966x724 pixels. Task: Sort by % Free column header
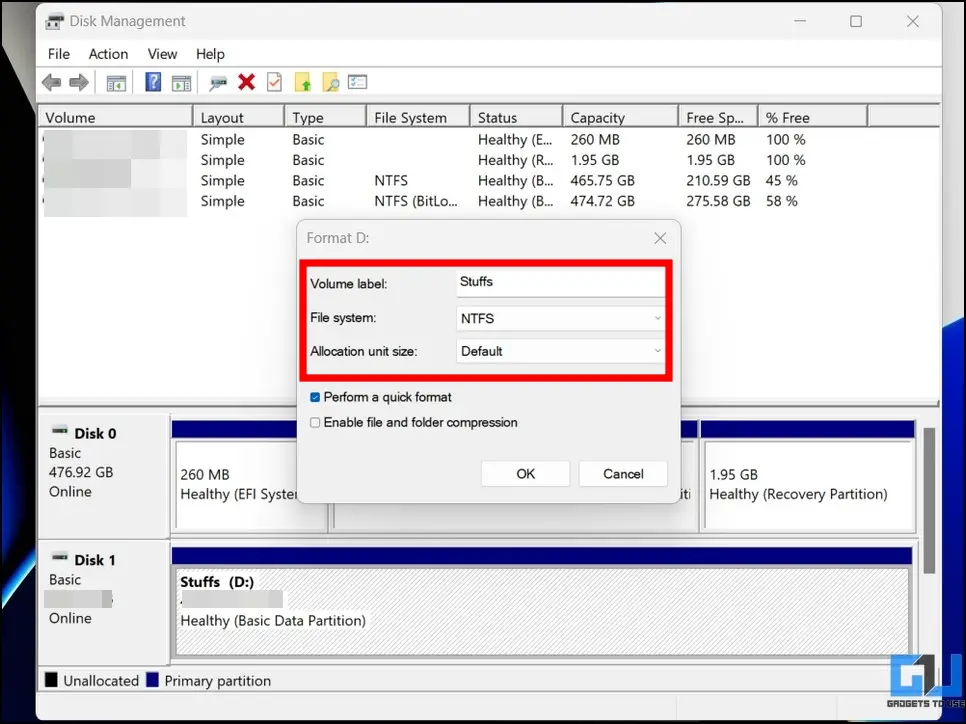click(x=813, y=117)
